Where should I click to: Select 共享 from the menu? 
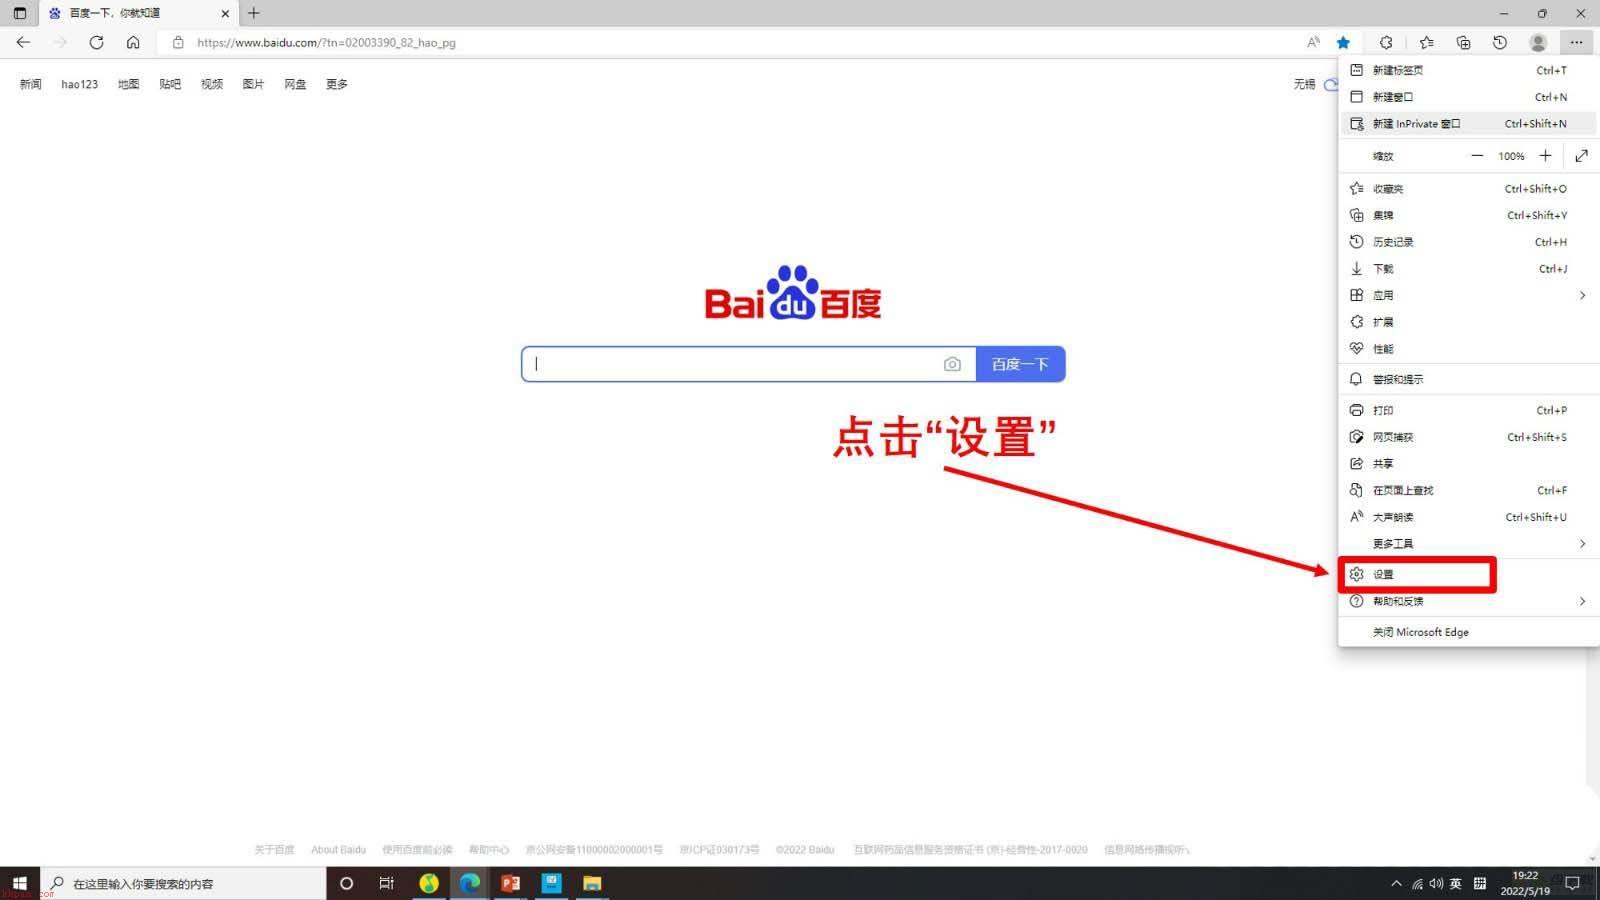1468,464
